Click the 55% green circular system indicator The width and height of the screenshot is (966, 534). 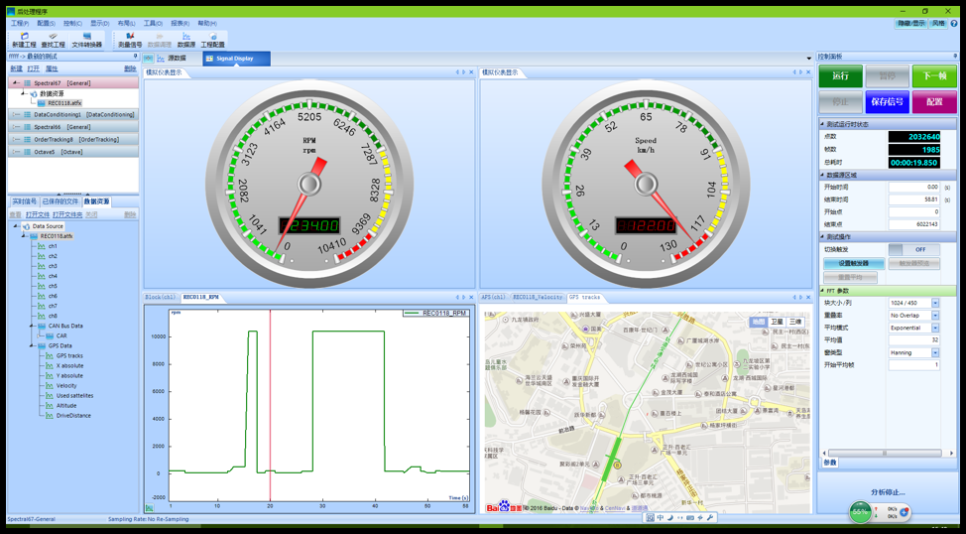[x=860, y=512]
